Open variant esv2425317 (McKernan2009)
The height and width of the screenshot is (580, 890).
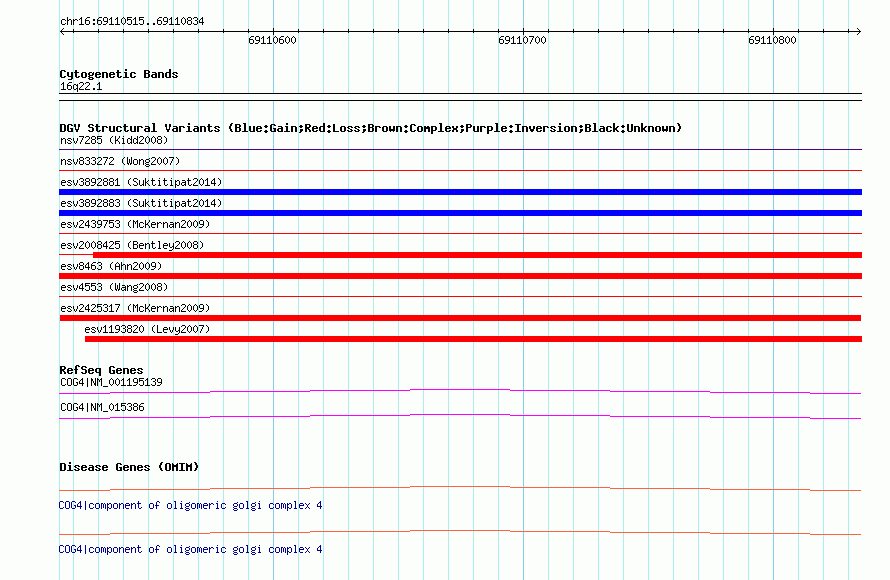tap(135, 308)
